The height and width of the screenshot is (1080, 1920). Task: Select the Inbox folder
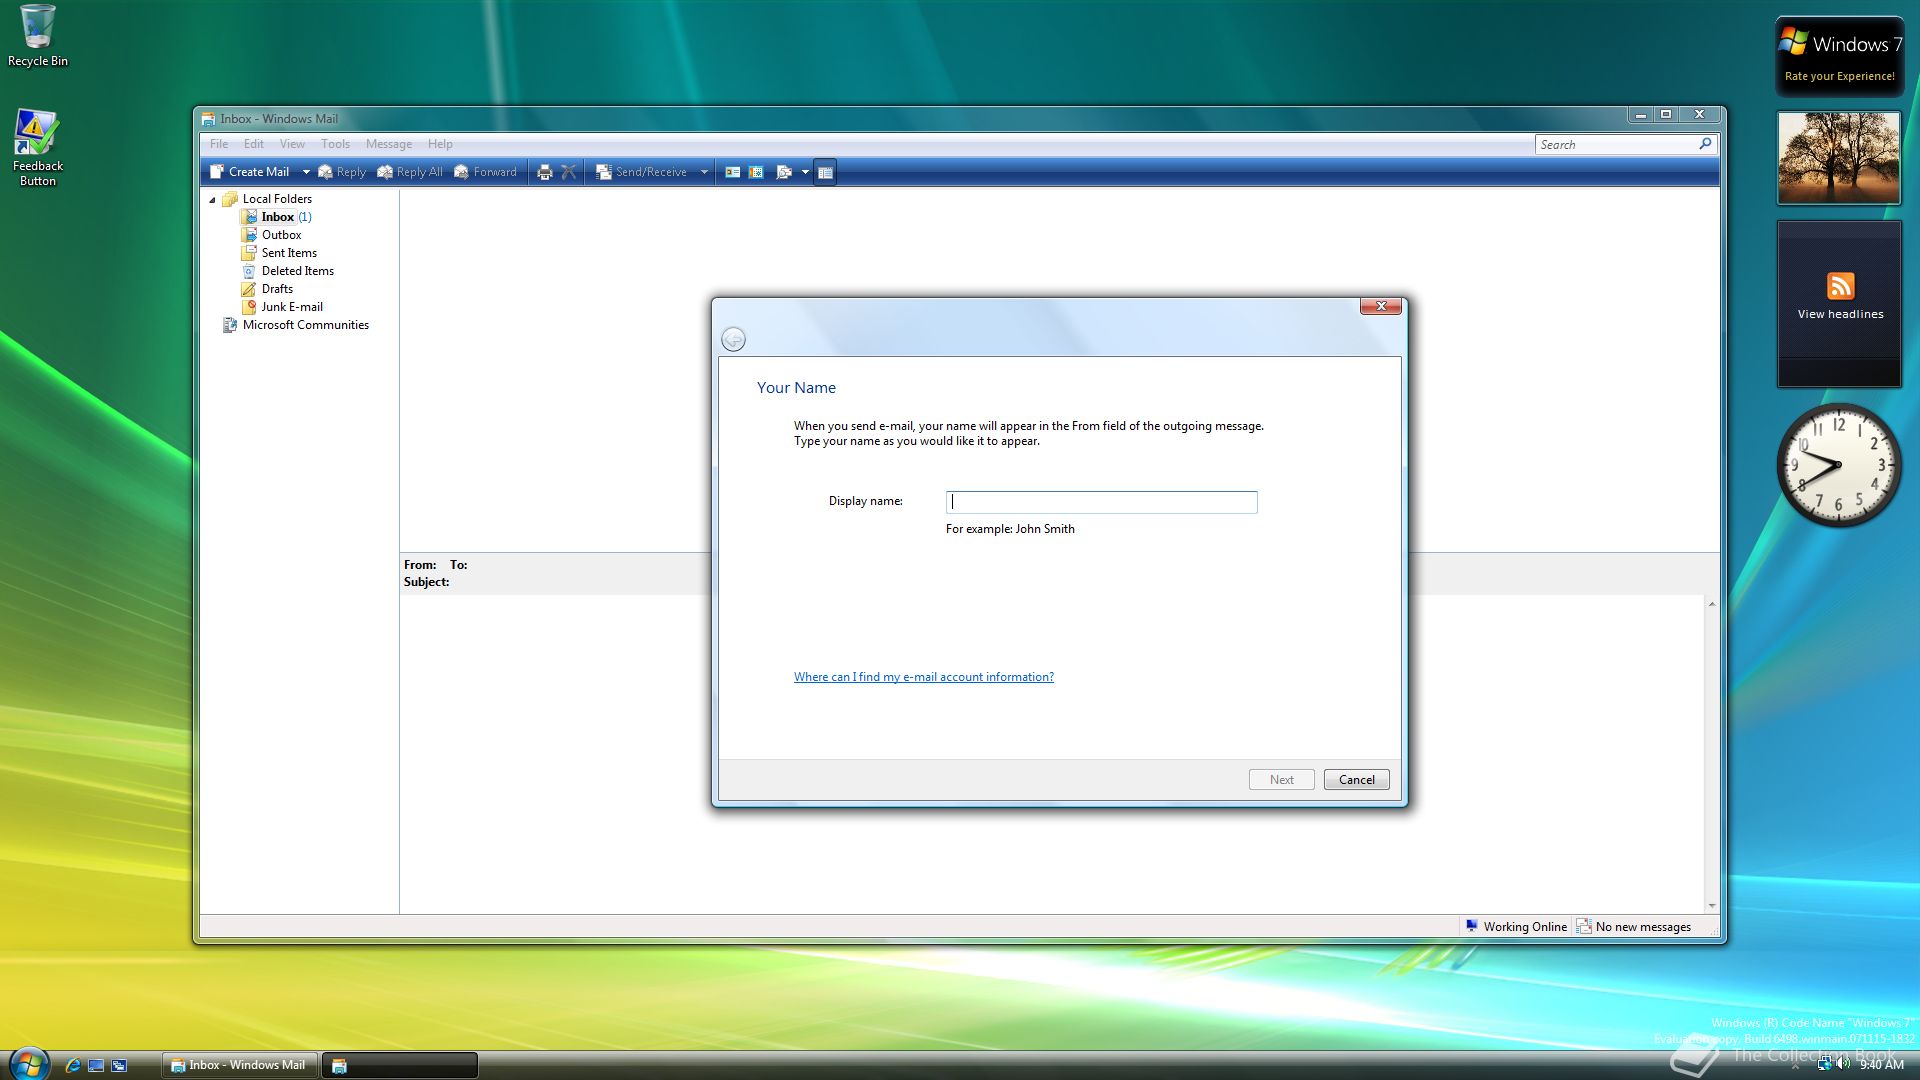point(278,217)
